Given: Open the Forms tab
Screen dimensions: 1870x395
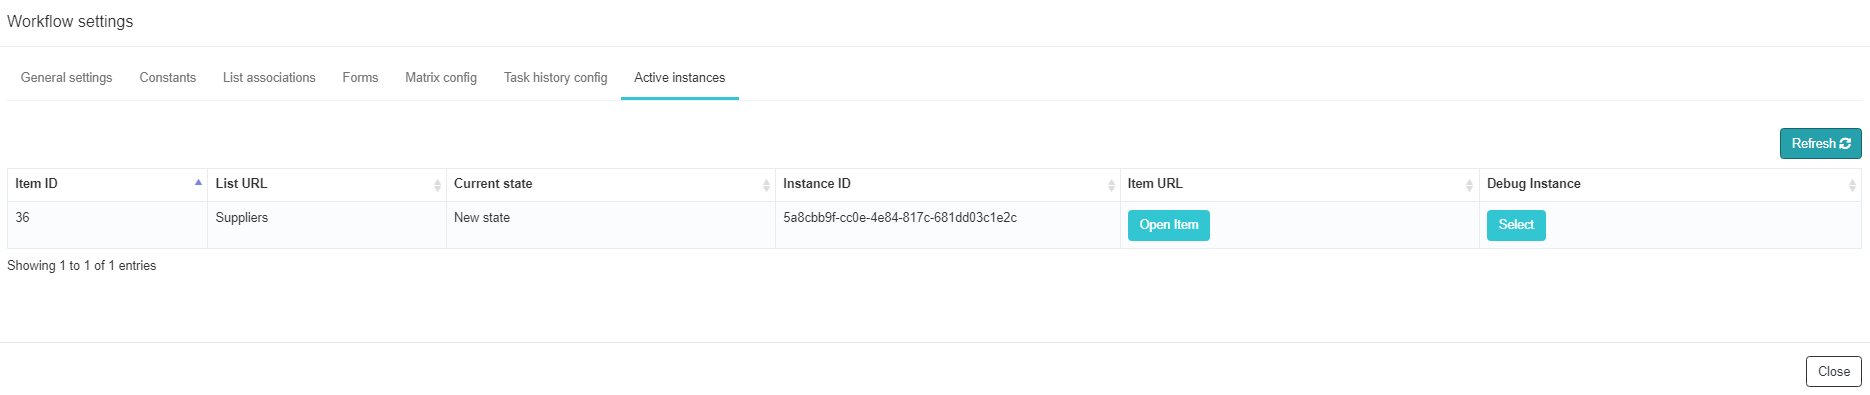Looking at the screenshot, I should [x=360, y=78].
